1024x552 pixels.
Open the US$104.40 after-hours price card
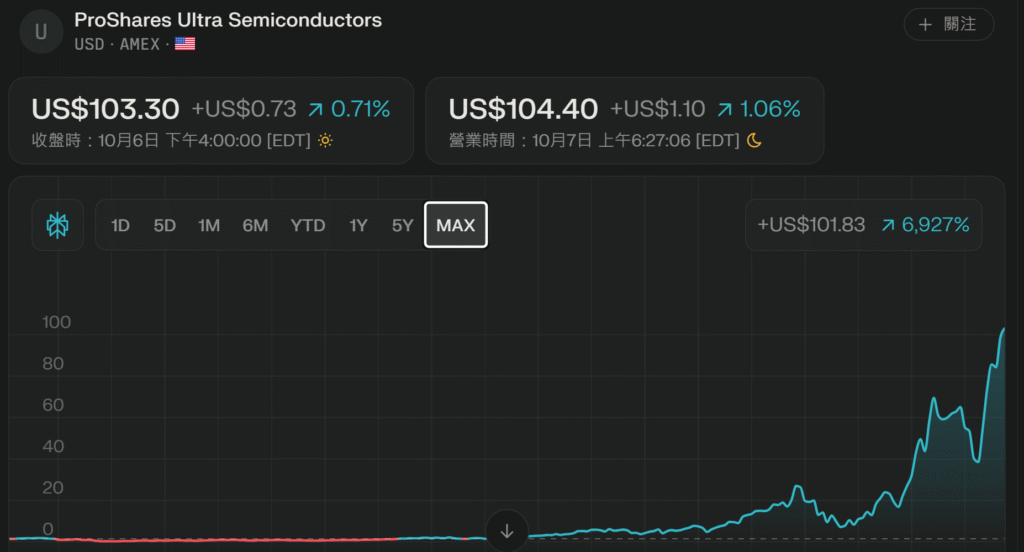click(624, 120)
